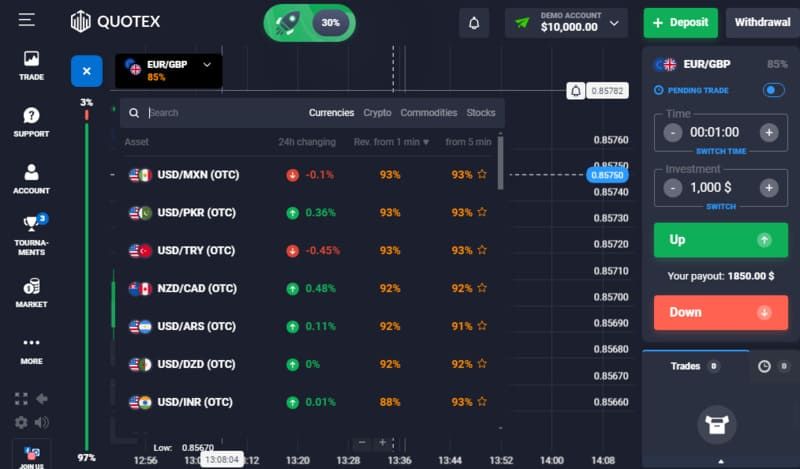
Task: Open the Tournaments page
Action: click(31, 235)
